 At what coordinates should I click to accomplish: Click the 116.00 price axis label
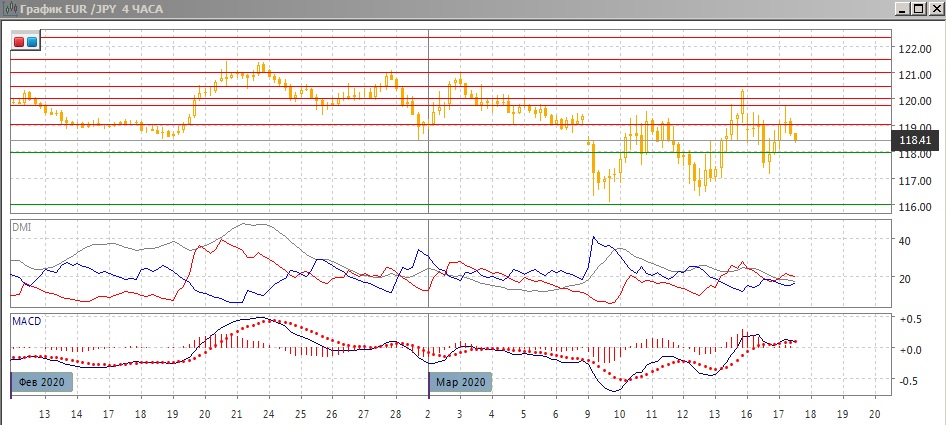pos(915,207)
